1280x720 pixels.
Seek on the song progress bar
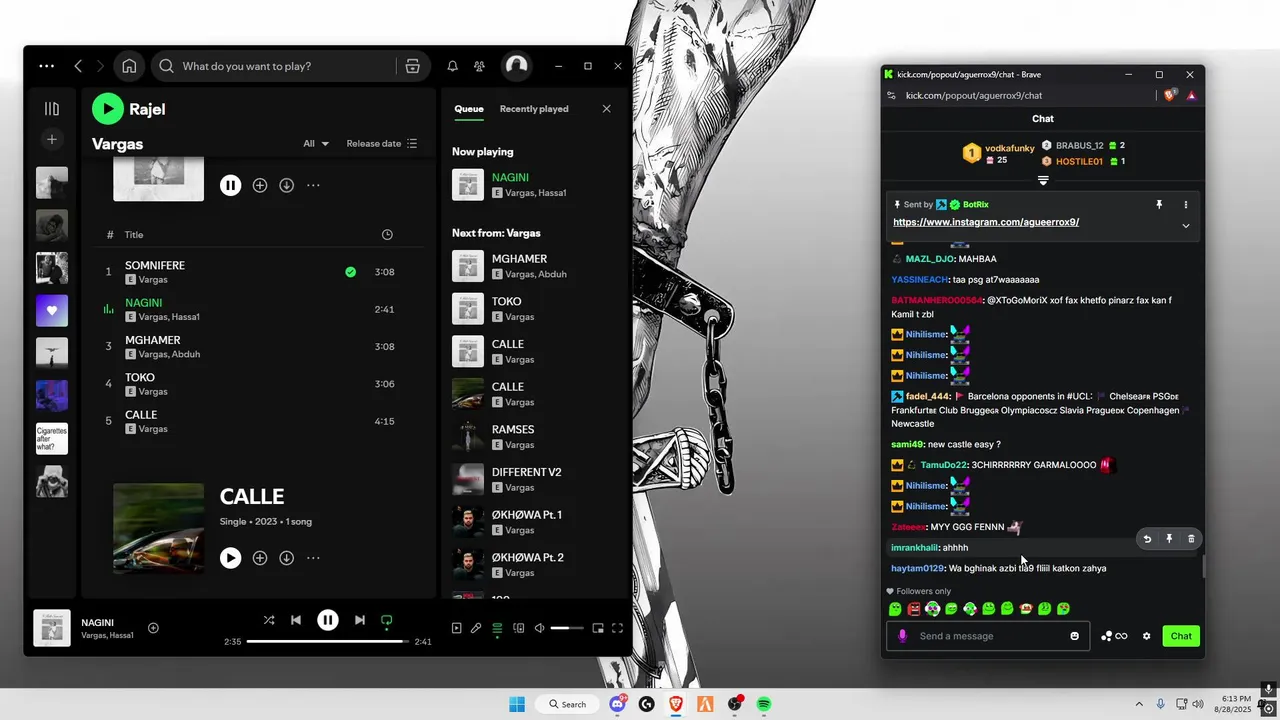point(328,642)
